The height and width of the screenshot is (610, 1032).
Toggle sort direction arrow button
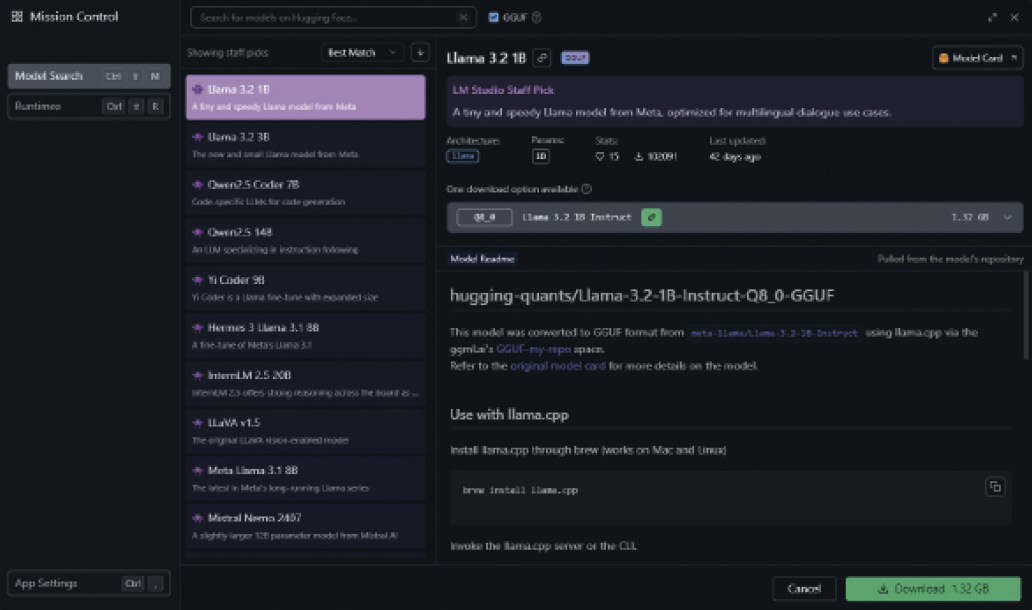tap(420, 53)
